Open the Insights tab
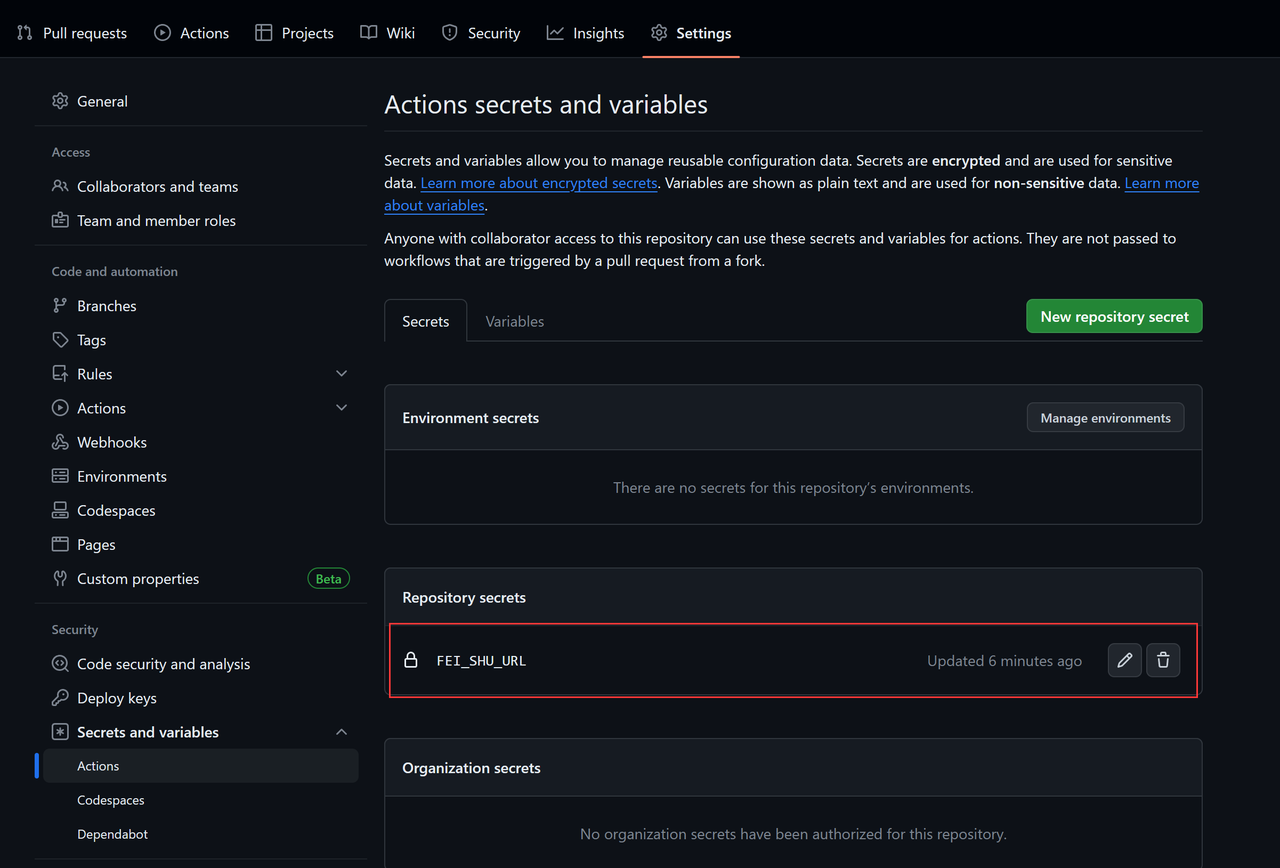 tap(586, 33)
